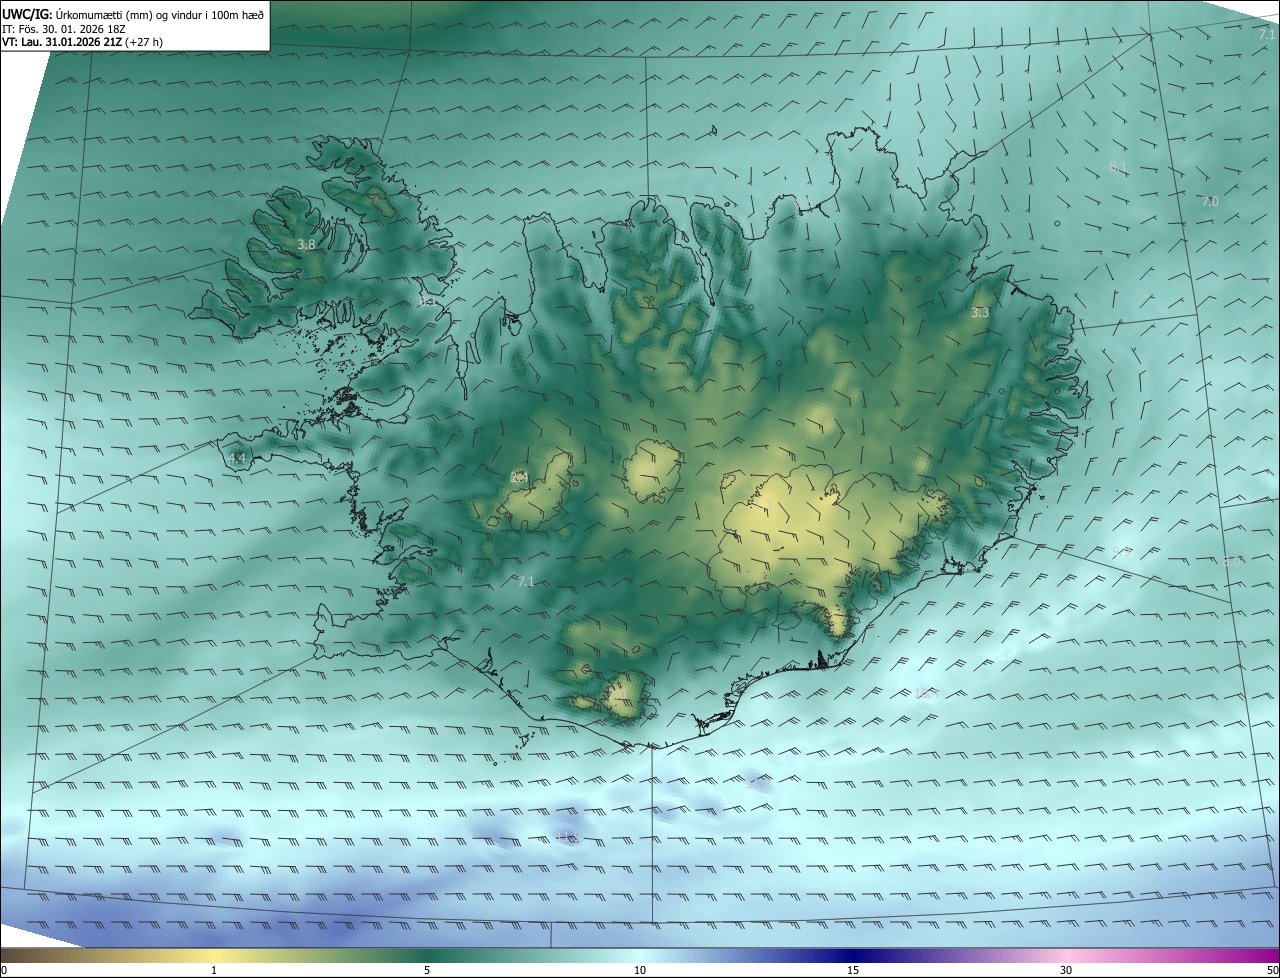Click the "5" tick on the color scale
This screenshot has width=1280, height=978.
pos(427,970)
